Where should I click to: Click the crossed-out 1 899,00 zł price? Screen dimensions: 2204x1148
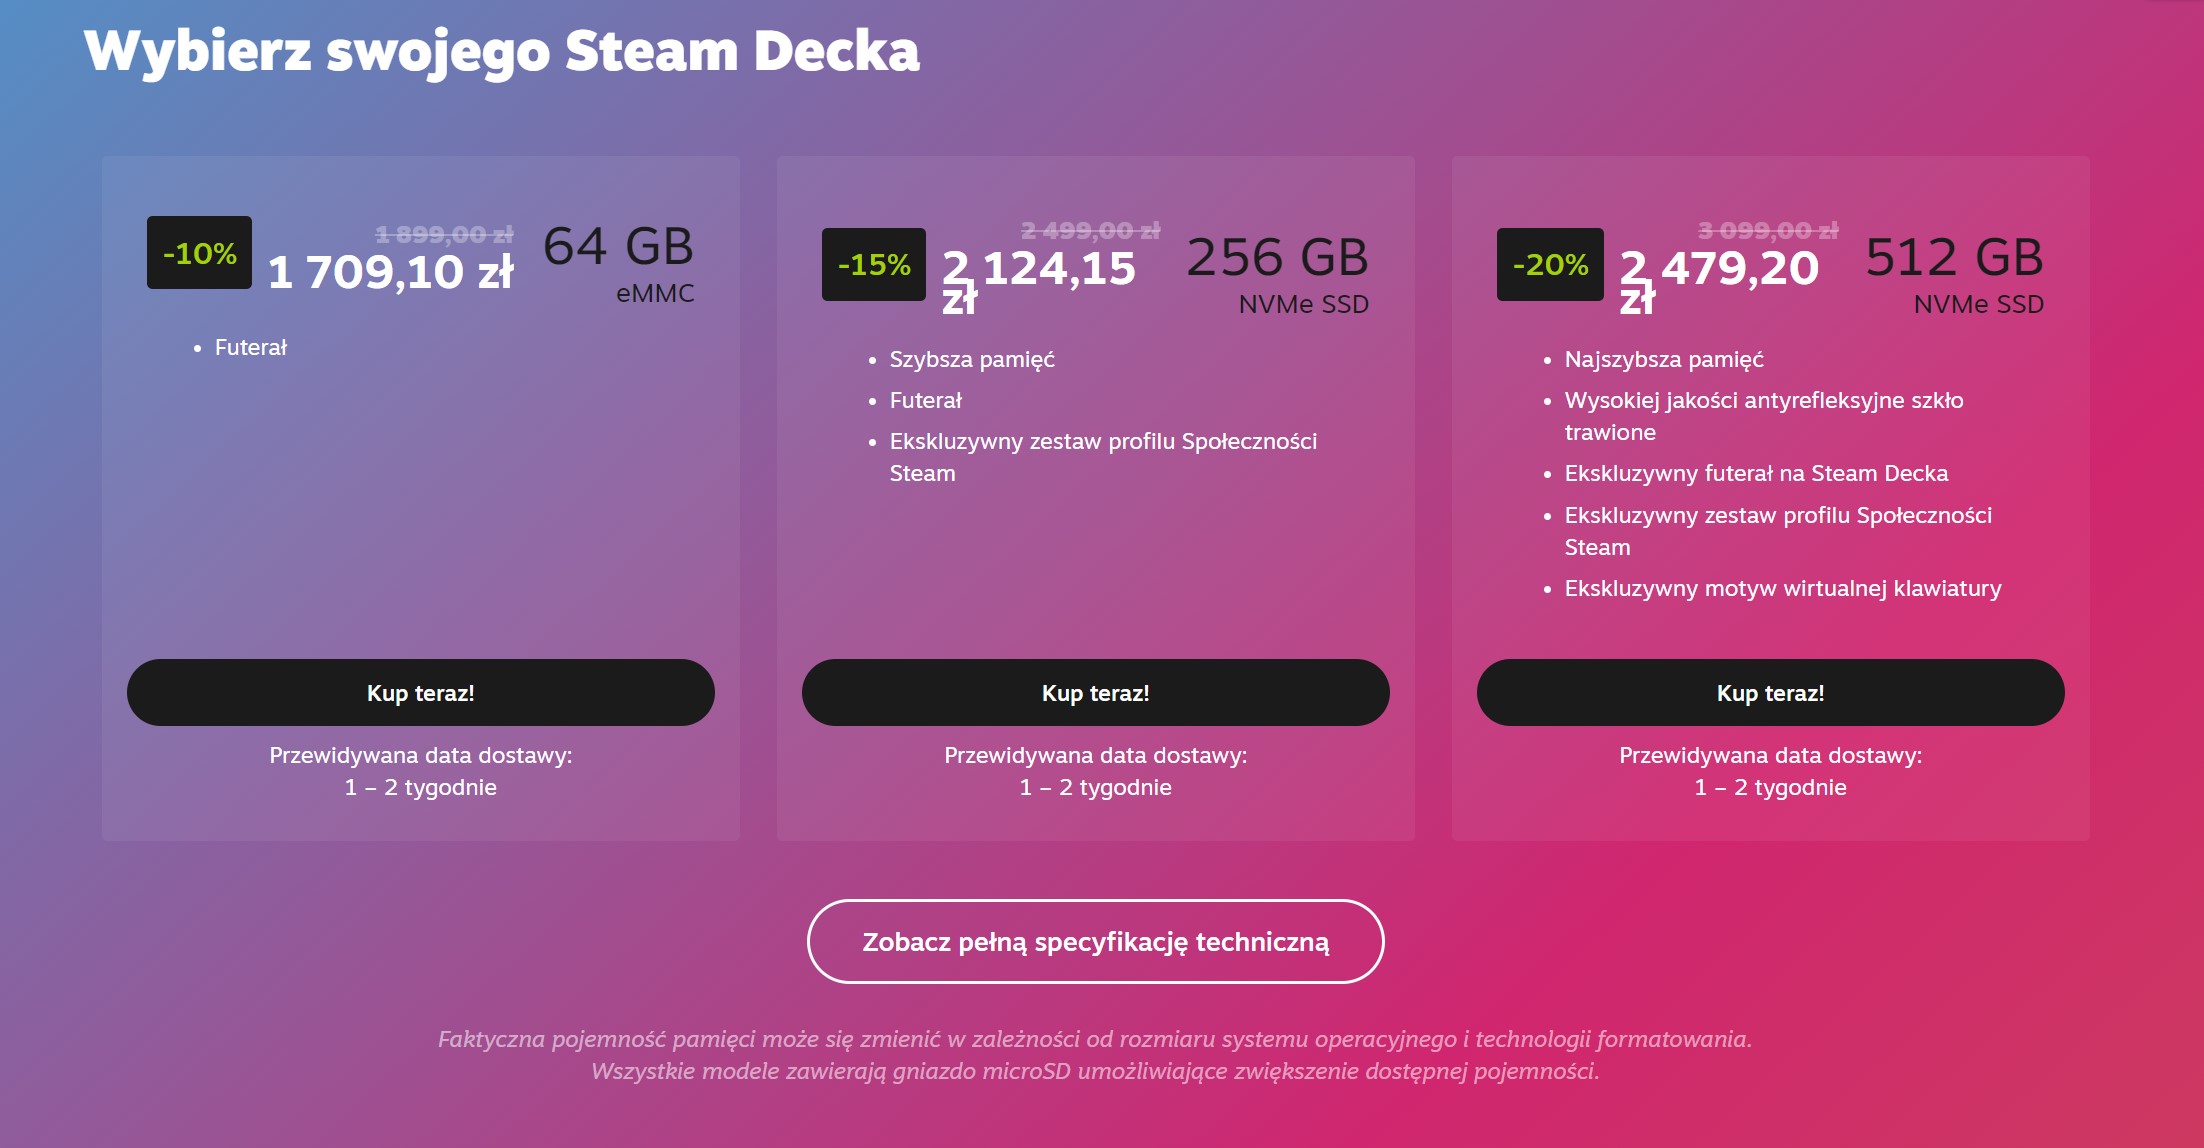tap(444, 234)
